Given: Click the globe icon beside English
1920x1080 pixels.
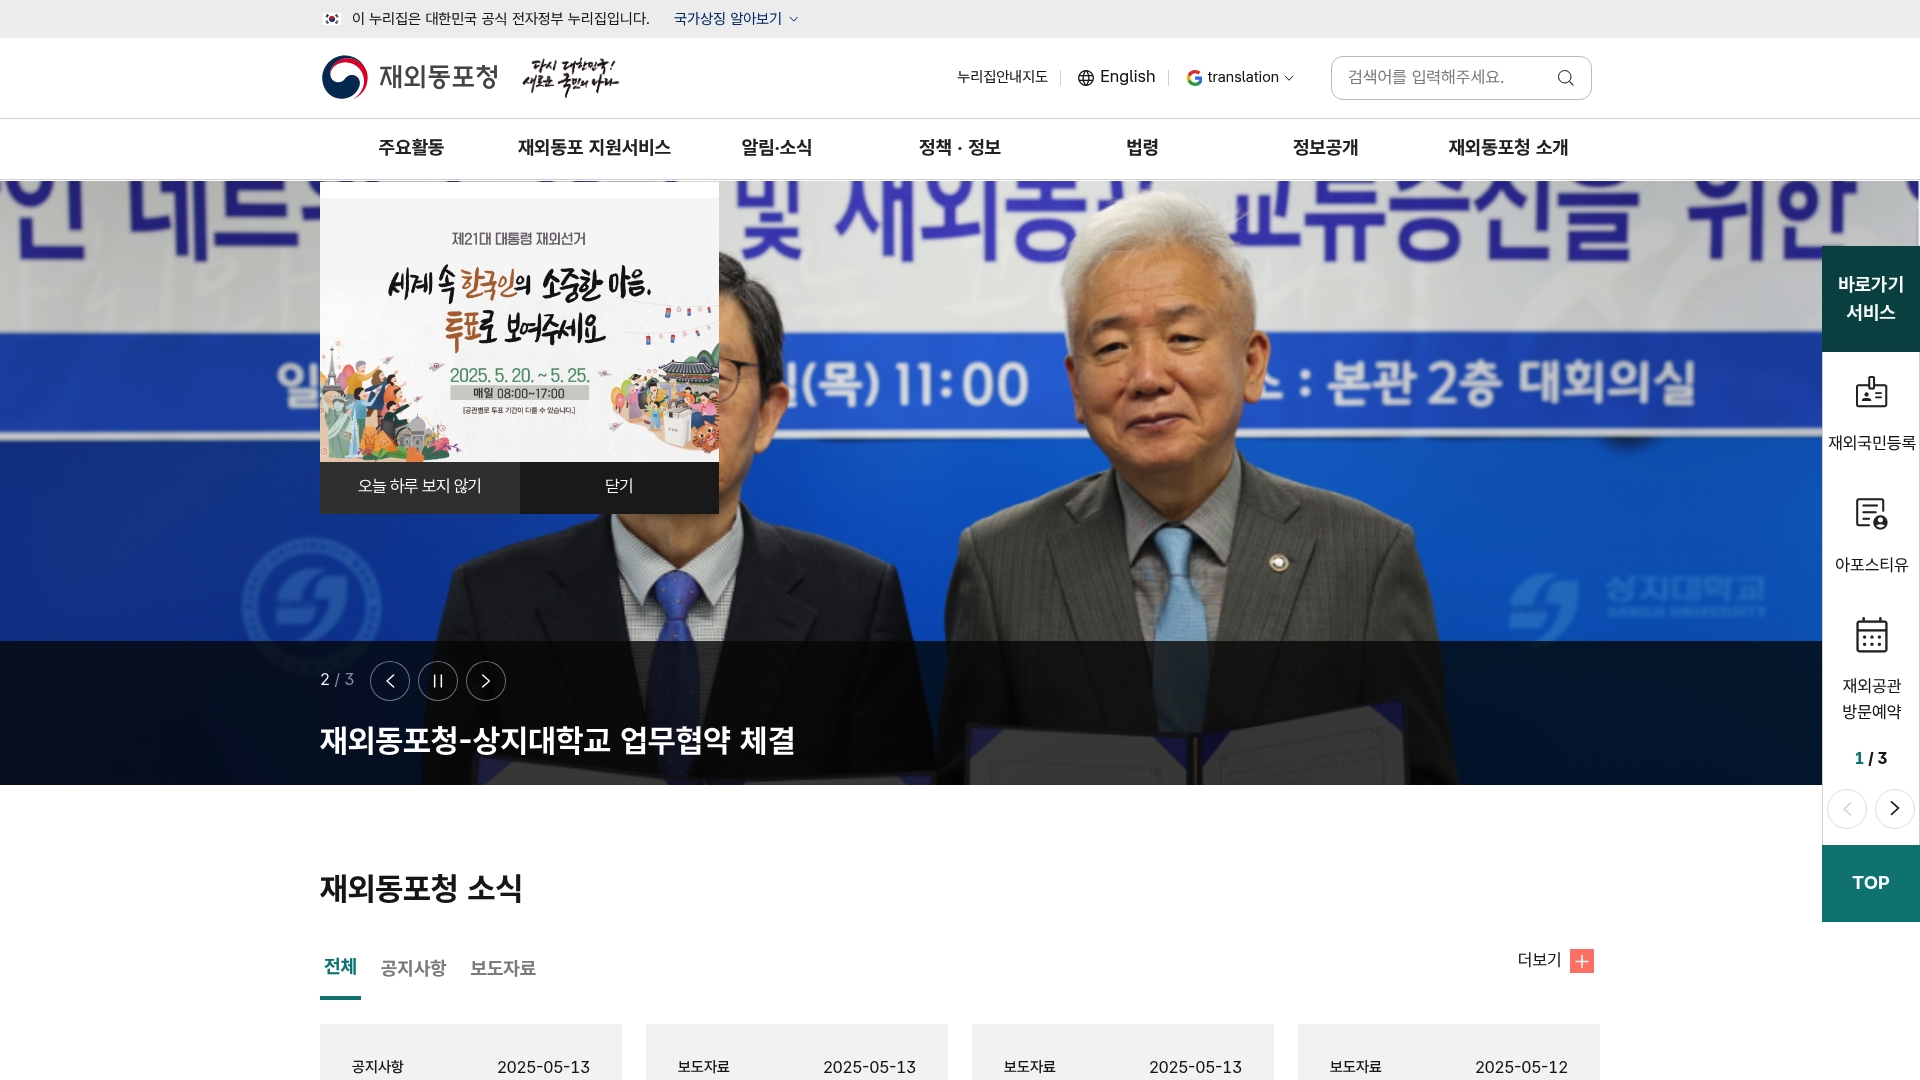Looking at the screenshot, I should point(1086,78).
